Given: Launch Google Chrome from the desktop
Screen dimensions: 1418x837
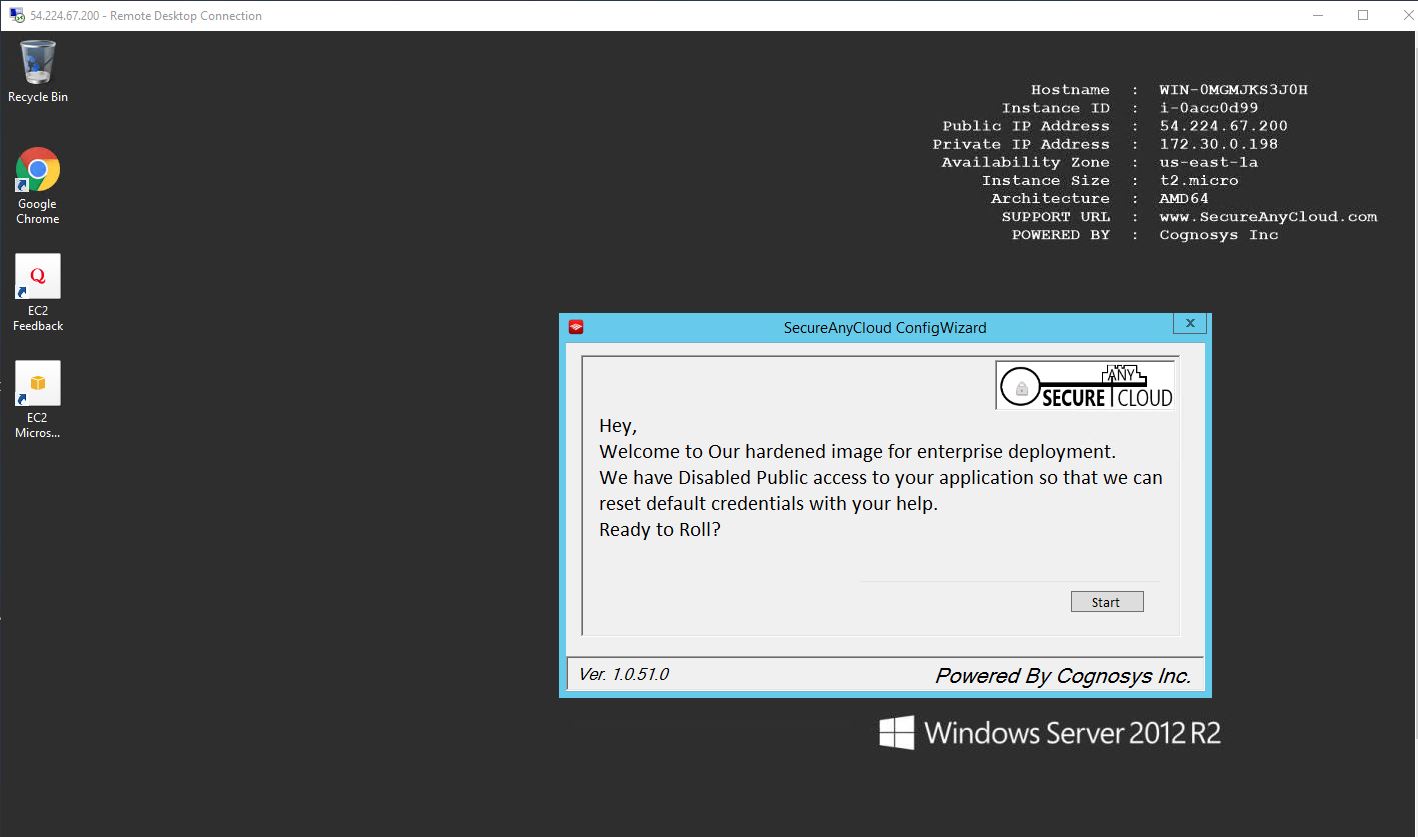Looking at the screenshot, I should click(x=38, y=171).
